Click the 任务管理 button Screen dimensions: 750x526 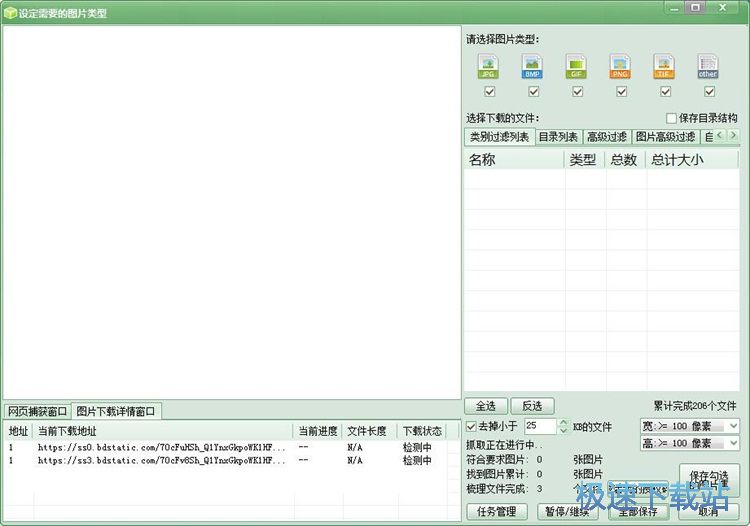tap(496, 511)
